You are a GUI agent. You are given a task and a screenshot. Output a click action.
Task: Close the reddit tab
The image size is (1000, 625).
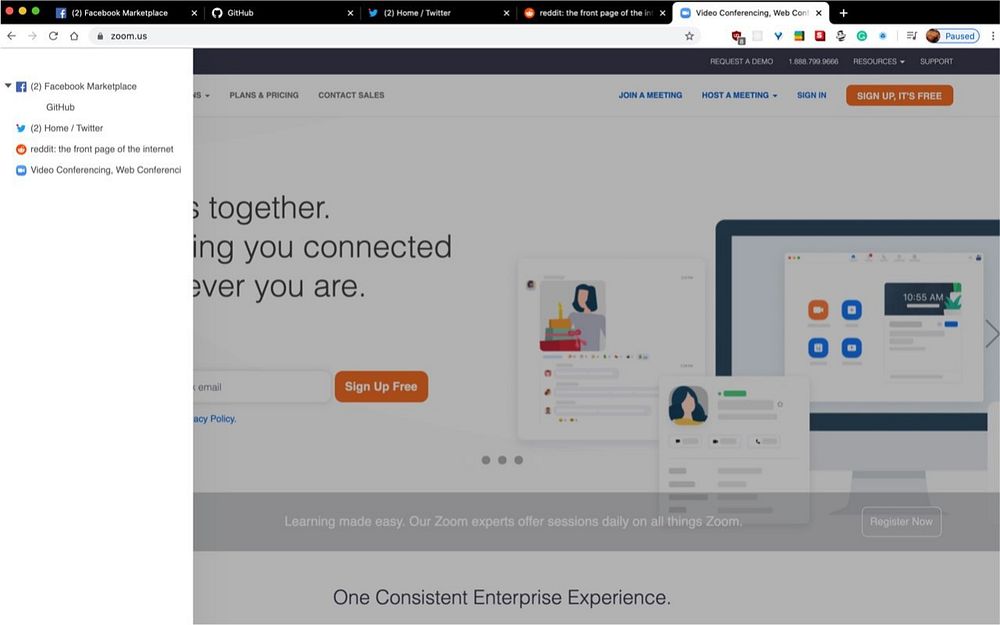663,13
